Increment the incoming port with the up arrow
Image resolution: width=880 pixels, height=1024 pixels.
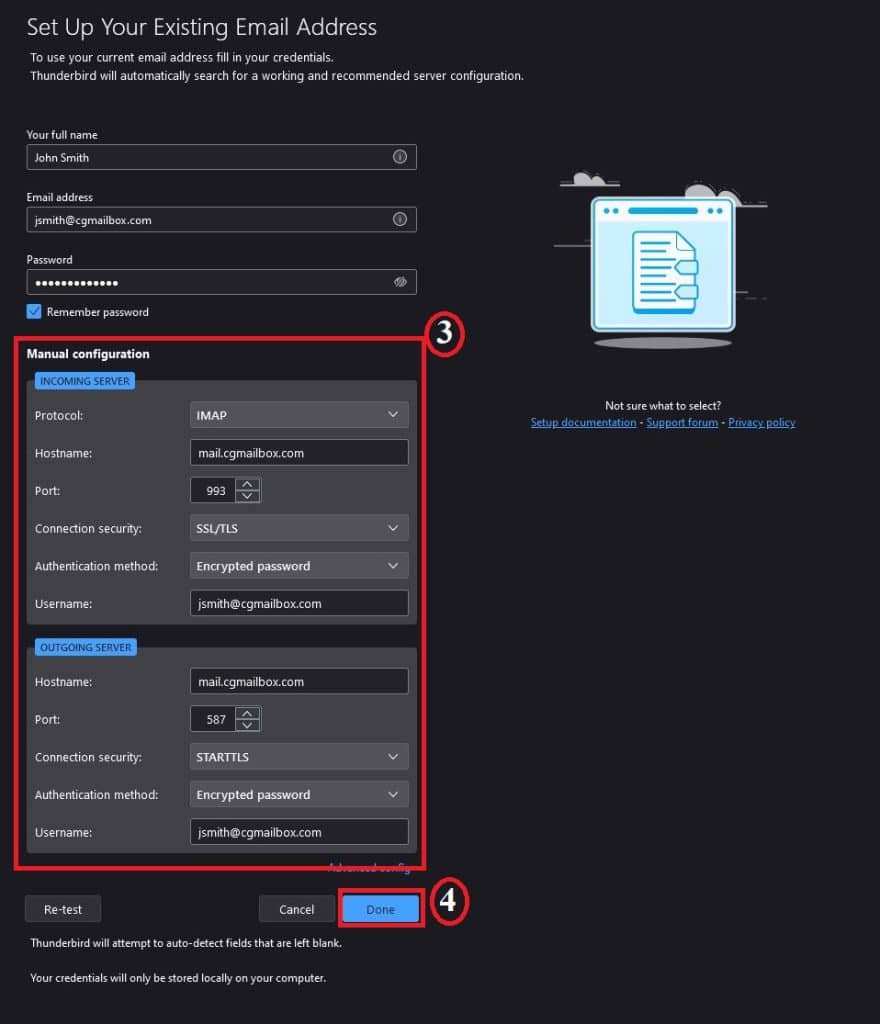tap(249, 484)
